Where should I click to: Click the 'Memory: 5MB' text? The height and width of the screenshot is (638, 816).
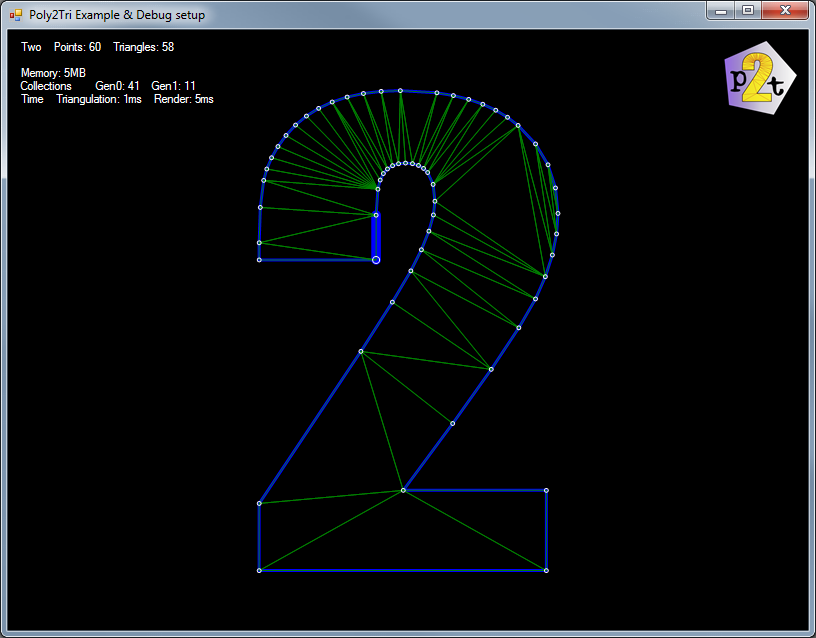pos(53,73)
